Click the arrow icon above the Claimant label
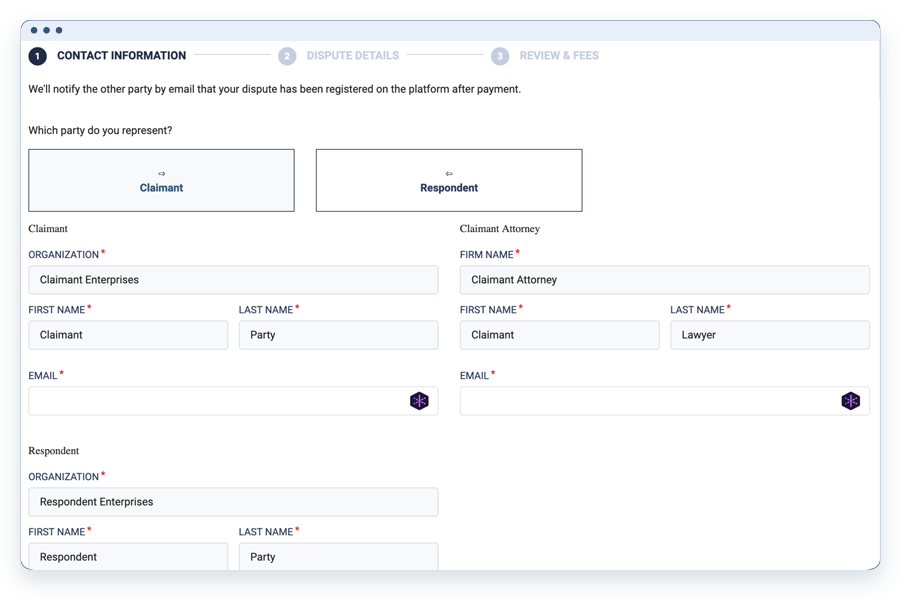Screen dimensions: 900x600 161,173
